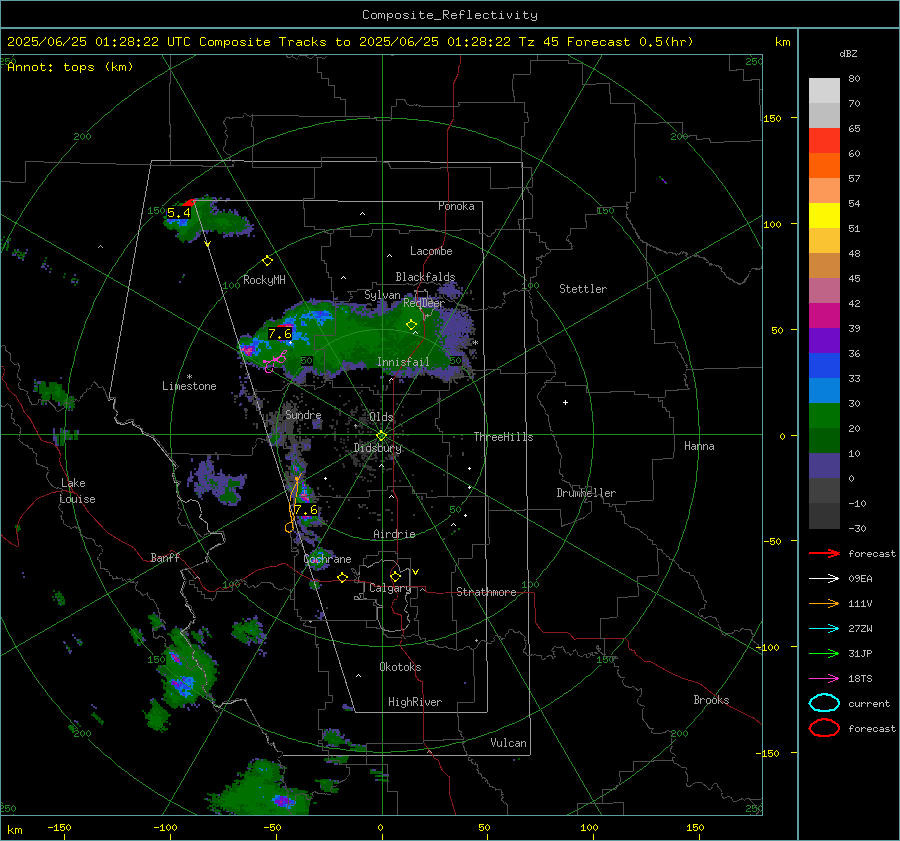Click the Airdrie city label
The image size is (900, 841).
tap(394, 534)
